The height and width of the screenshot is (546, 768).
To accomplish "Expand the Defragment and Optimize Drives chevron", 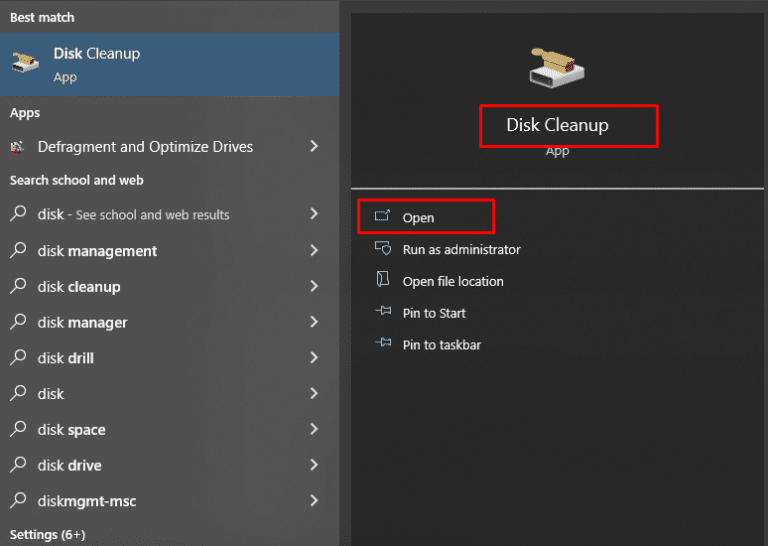I will (x=314, y=146).
